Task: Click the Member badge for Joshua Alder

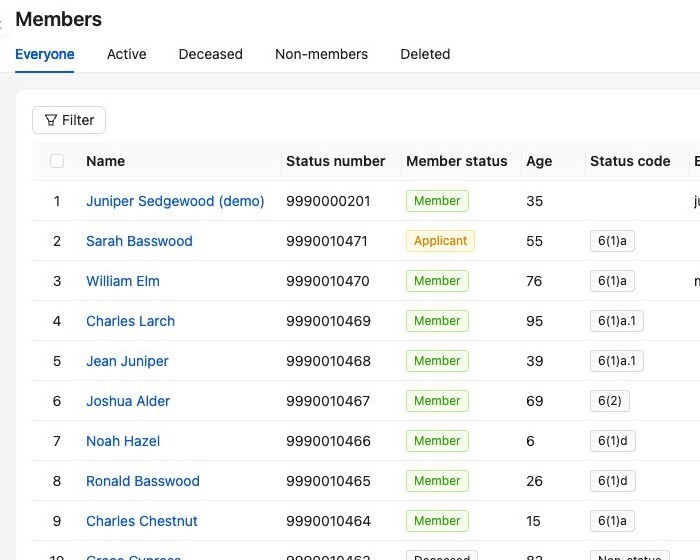Action: 438,401
